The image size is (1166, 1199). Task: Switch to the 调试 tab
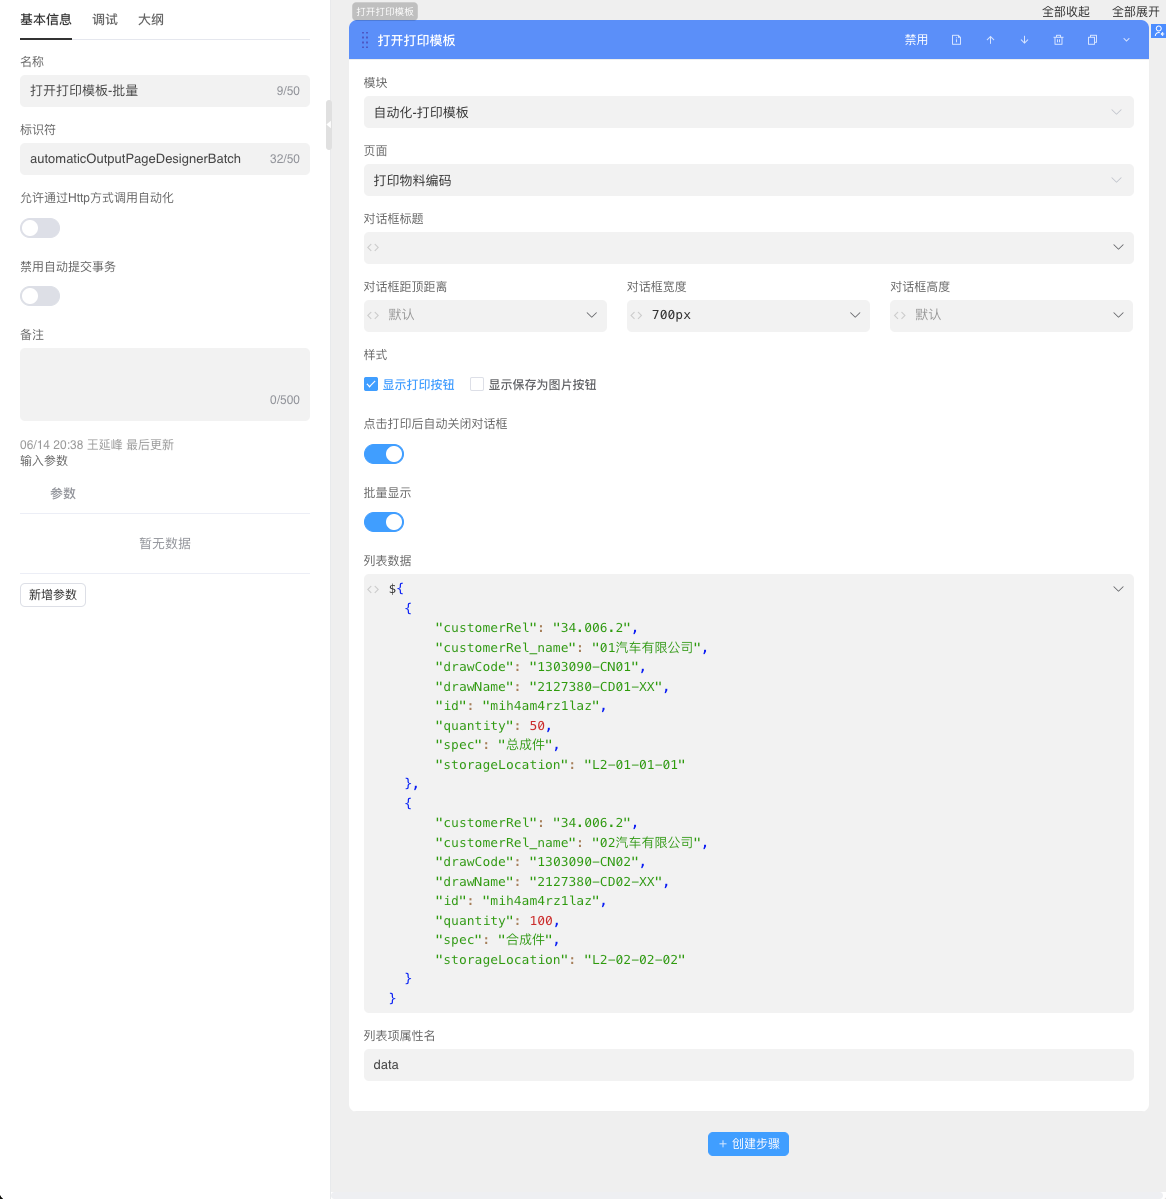[105, 20]
